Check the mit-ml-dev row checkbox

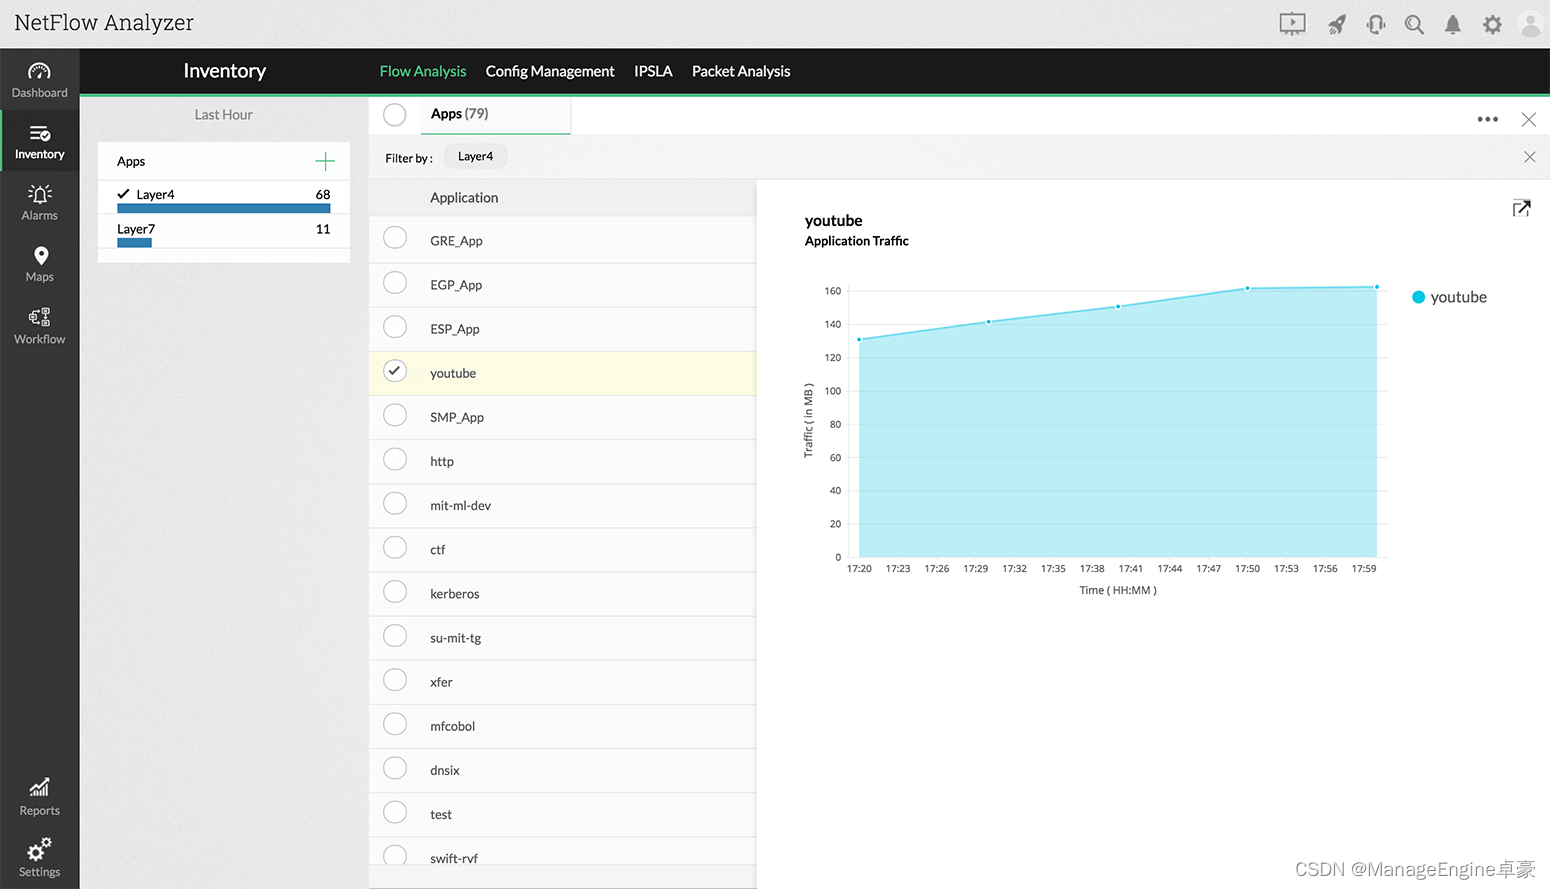pos(395,503)
